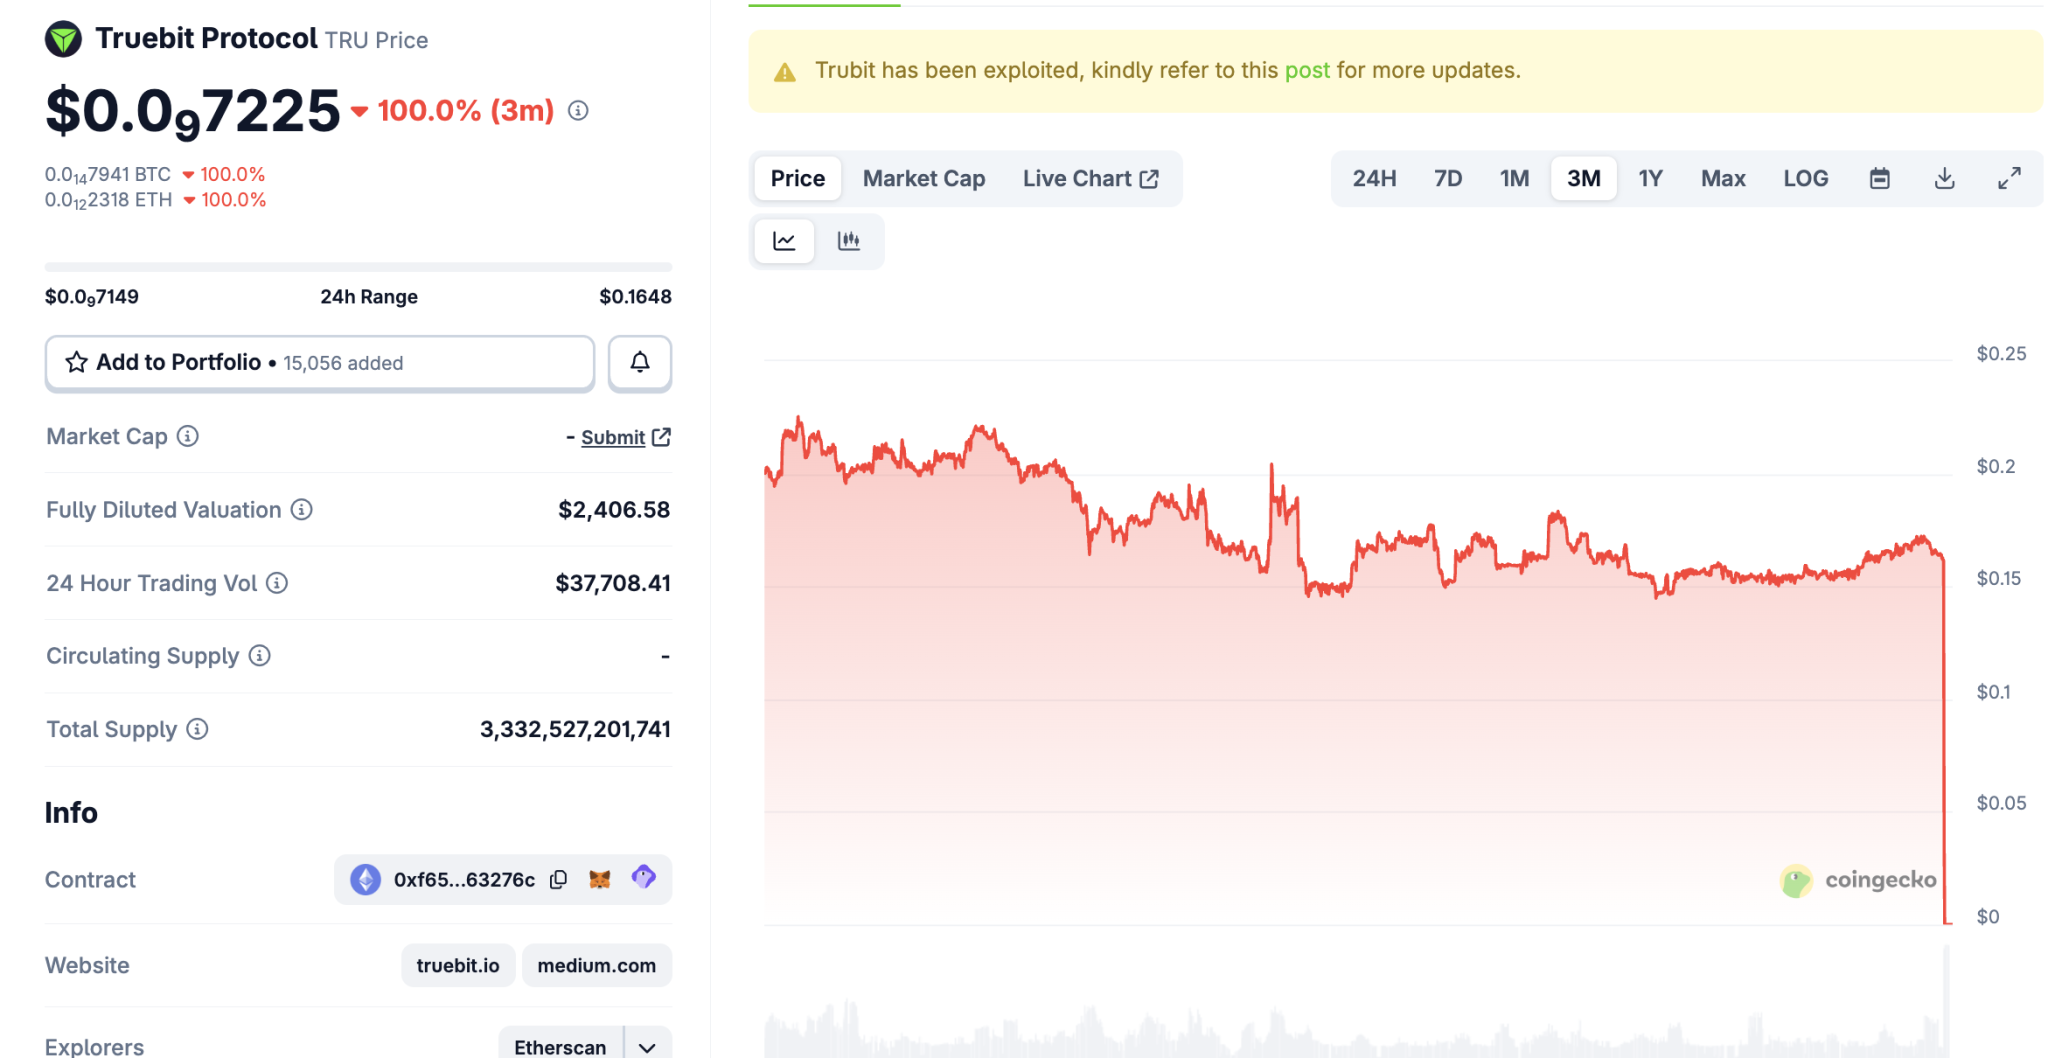Open the price change info tooltip
Screen dimensions: 2048x1058
(x=576, y=111)
